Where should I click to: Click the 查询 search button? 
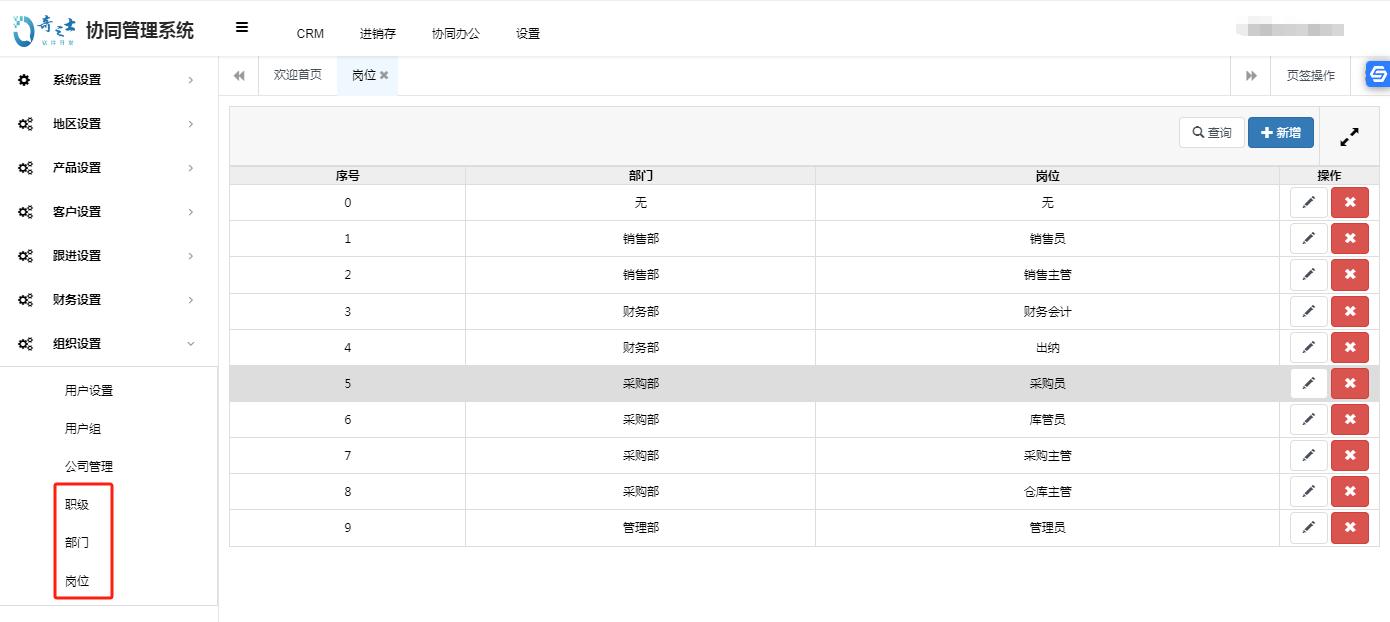1211,132
